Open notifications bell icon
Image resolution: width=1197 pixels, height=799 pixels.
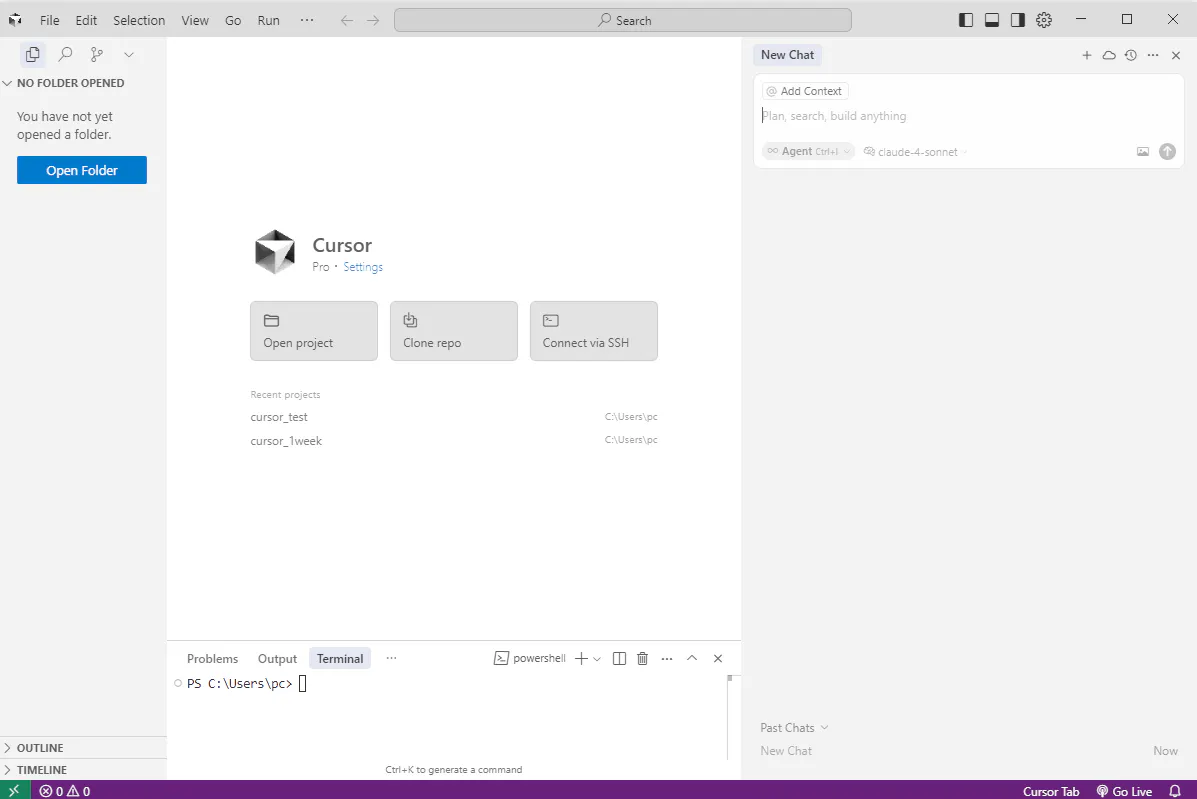coord(1175,791)
